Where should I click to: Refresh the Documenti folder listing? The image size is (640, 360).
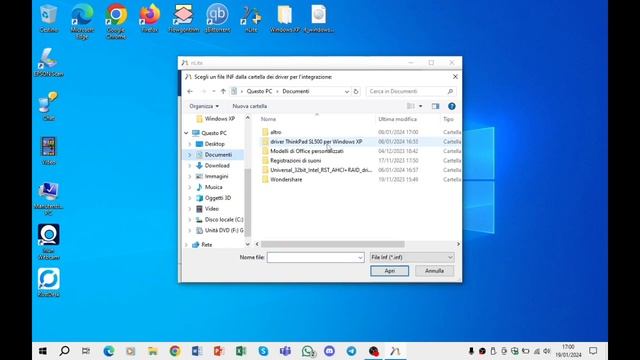click(356, 91)
